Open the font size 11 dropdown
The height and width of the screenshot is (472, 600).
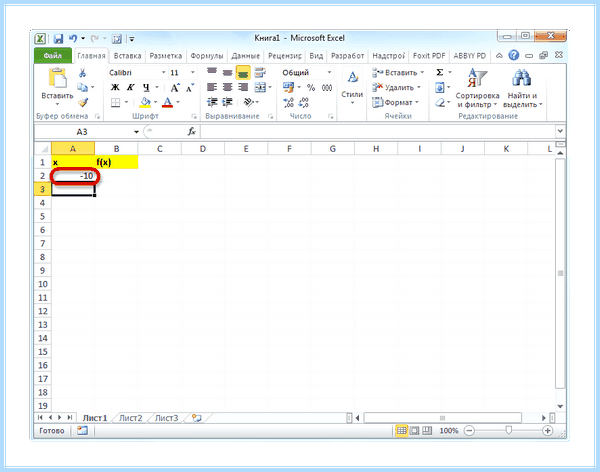(192, 72)
